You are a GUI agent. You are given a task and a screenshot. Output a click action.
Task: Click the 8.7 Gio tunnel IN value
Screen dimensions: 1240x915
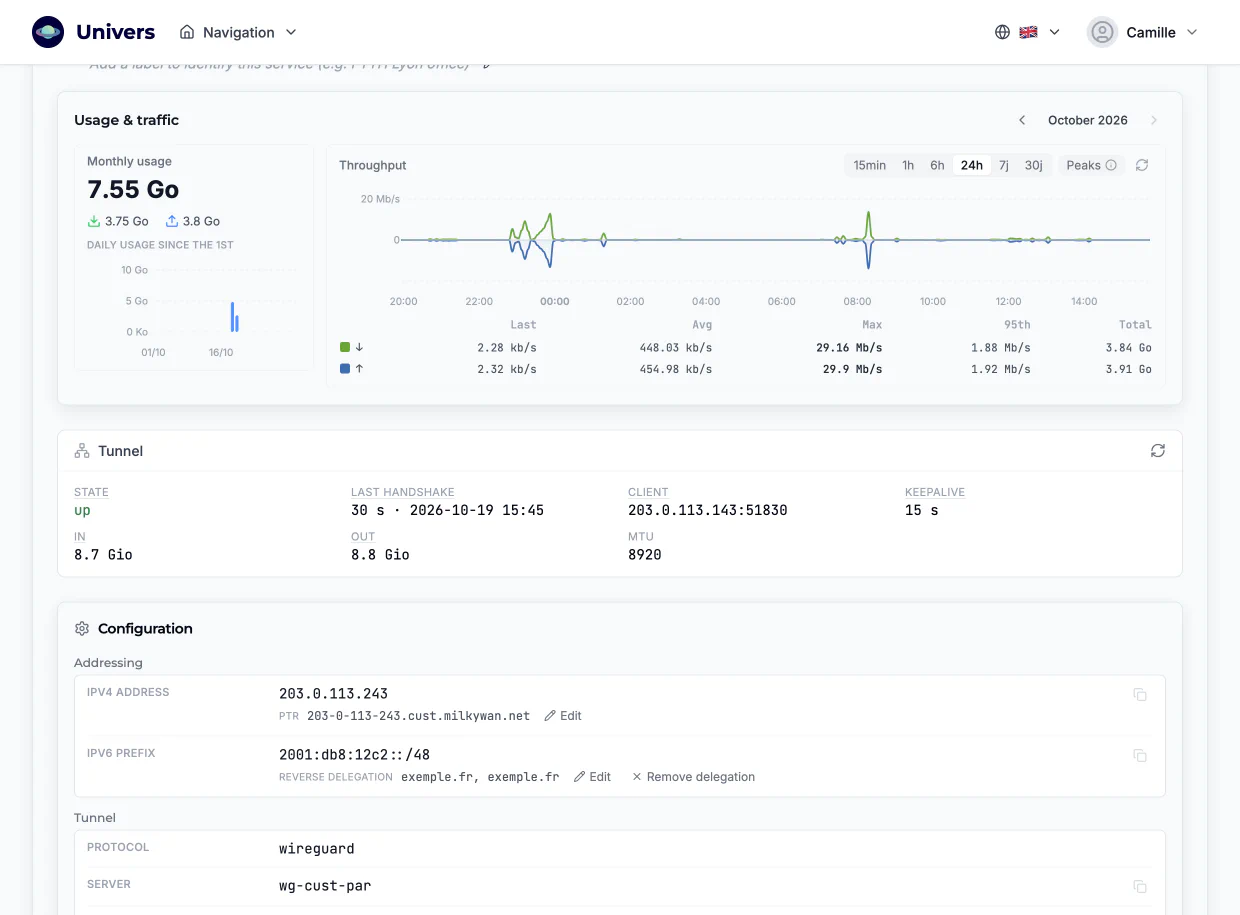pos(103,554)
